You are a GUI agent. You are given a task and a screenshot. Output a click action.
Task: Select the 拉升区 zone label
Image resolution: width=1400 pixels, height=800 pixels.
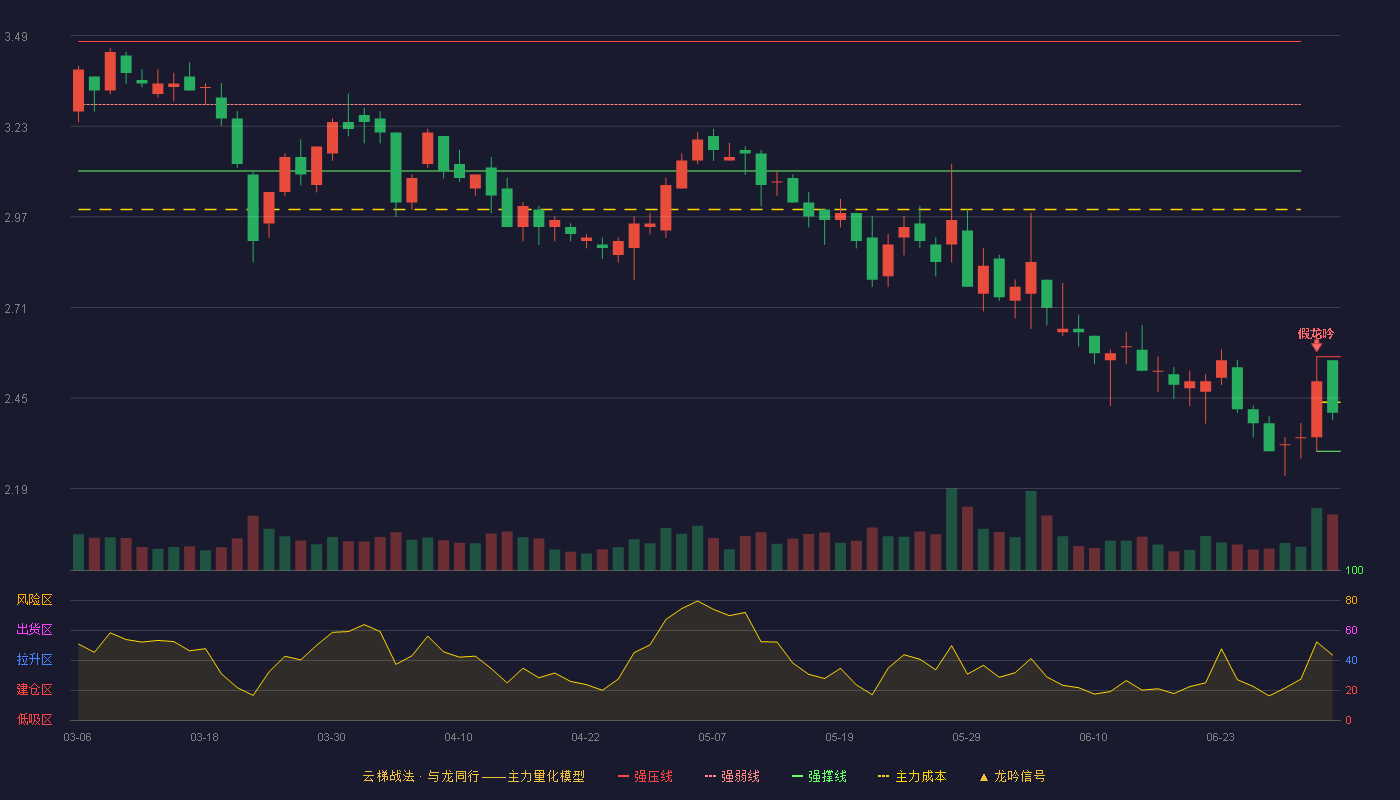[34, 660]
